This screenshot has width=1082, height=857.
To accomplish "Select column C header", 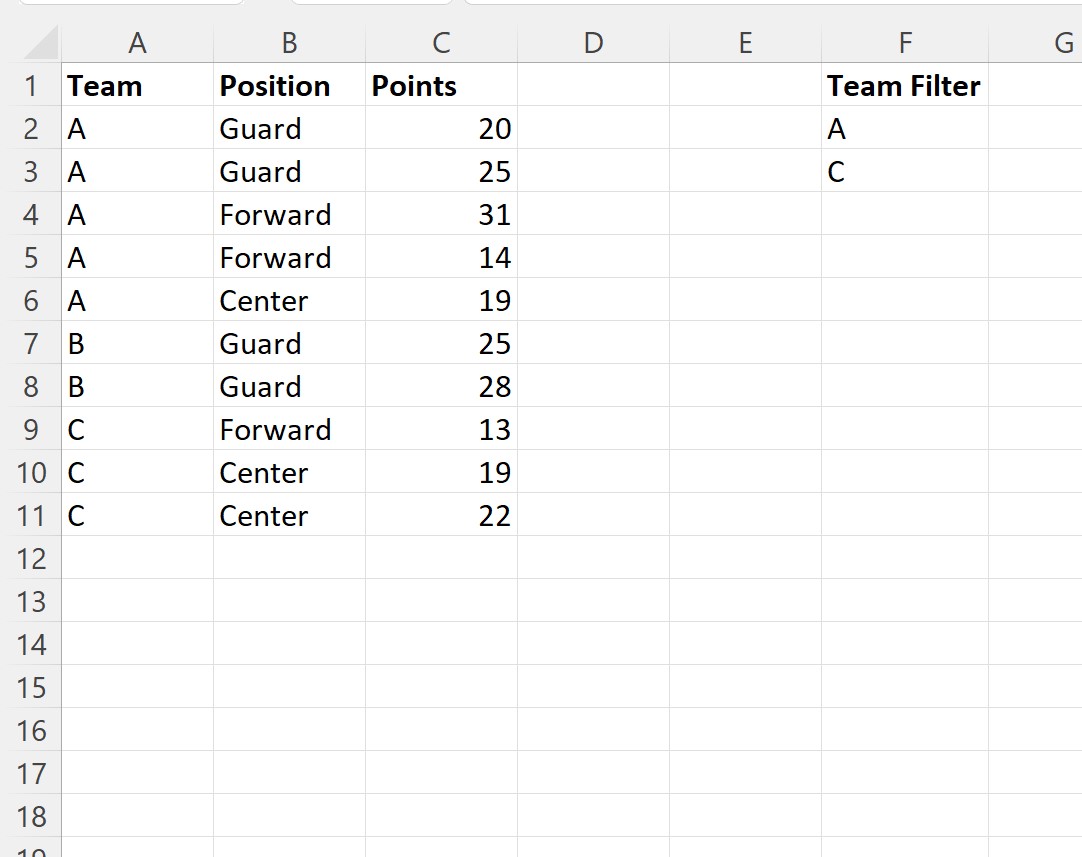I will pos(441,43).
